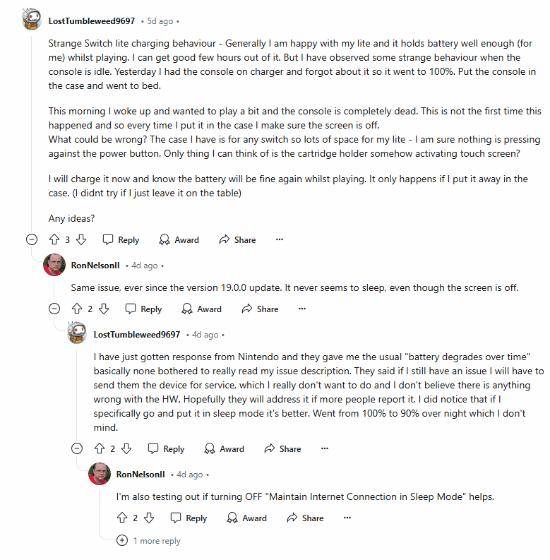Upvote RonNelsonII's version 19.0.0 comment

77,309
